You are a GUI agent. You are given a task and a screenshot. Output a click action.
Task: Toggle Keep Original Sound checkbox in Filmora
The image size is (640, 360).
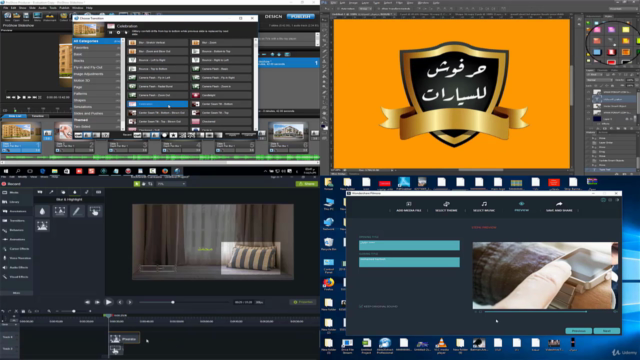point(361,306)
